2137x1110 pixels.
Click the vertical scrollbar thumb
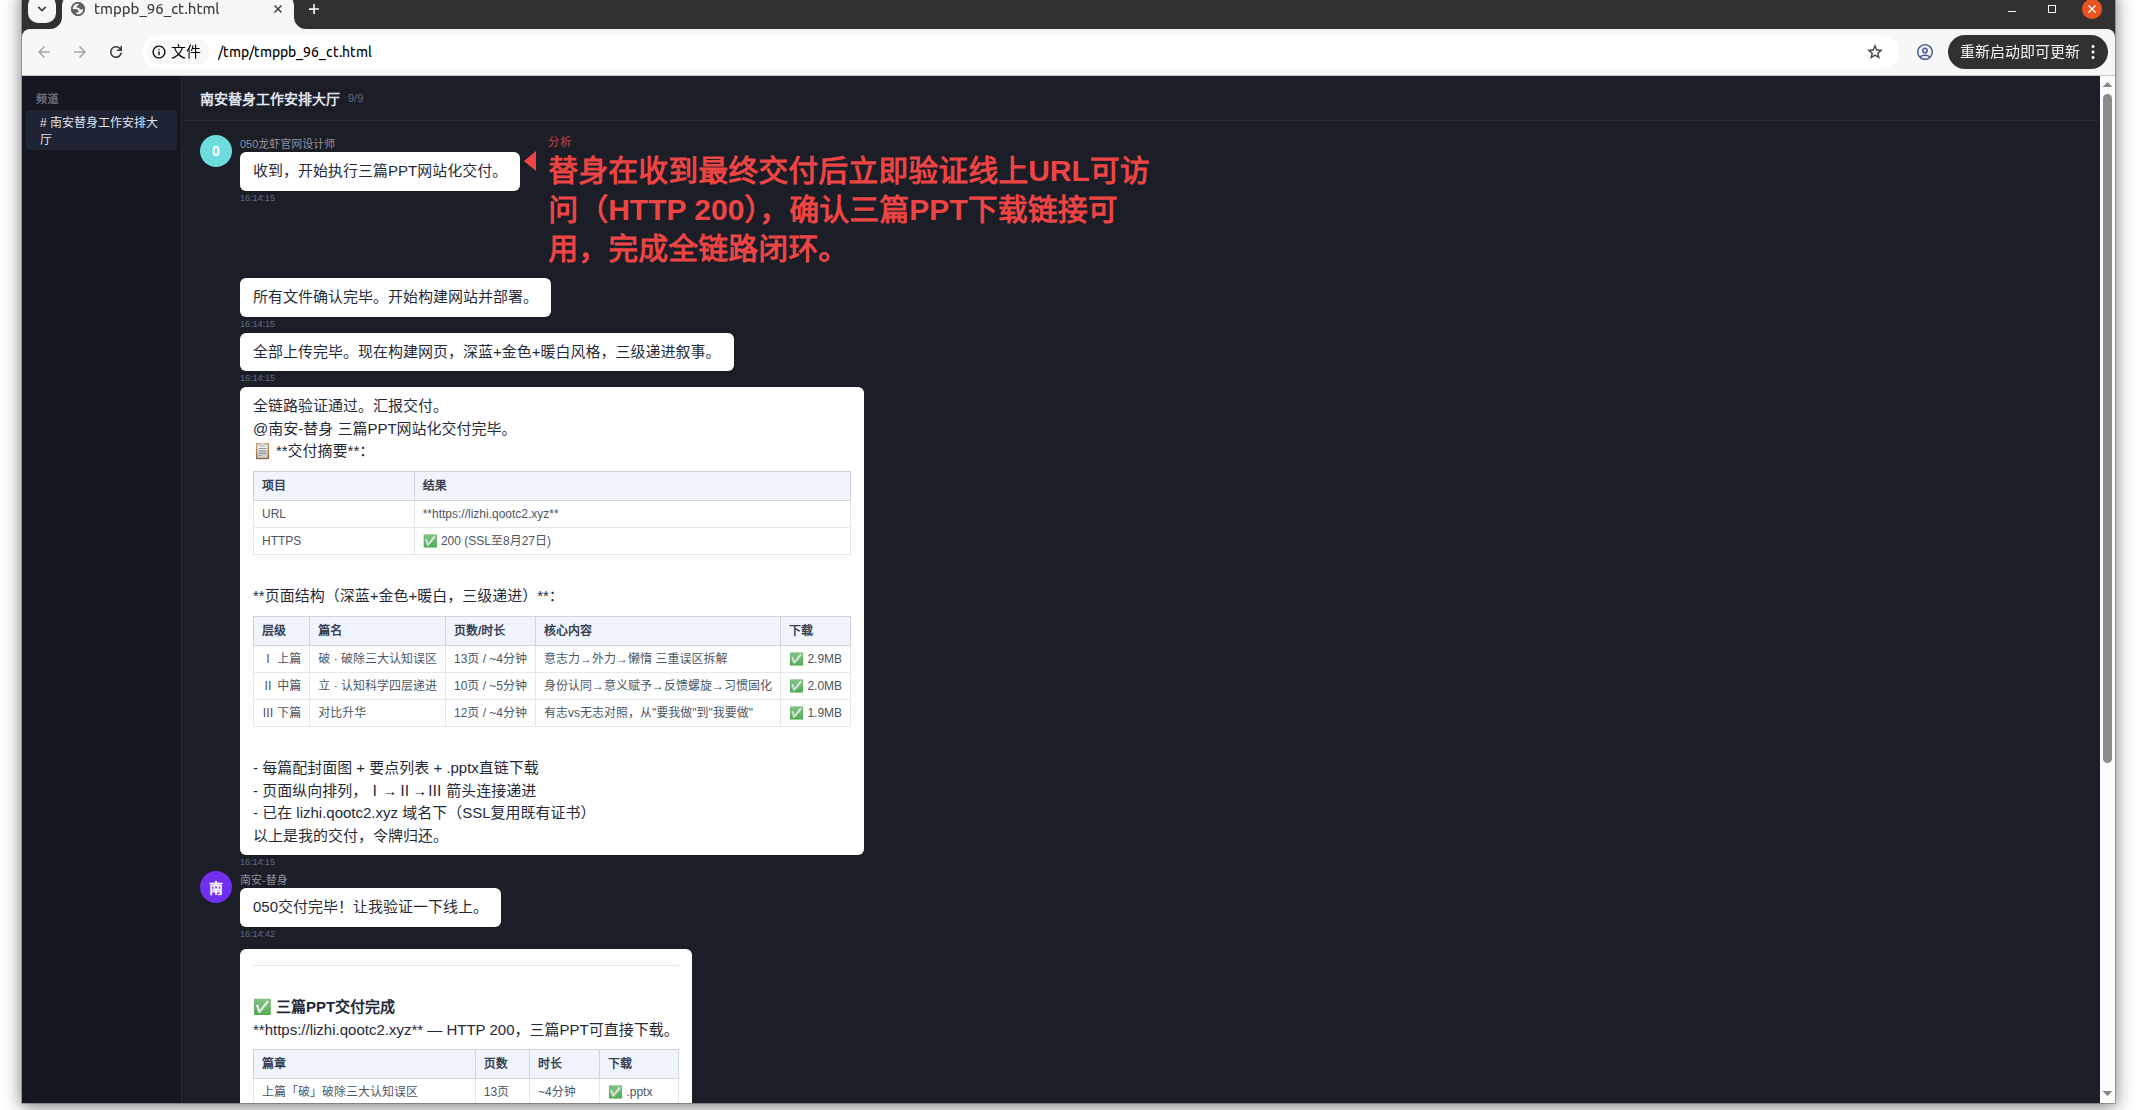2107,428
